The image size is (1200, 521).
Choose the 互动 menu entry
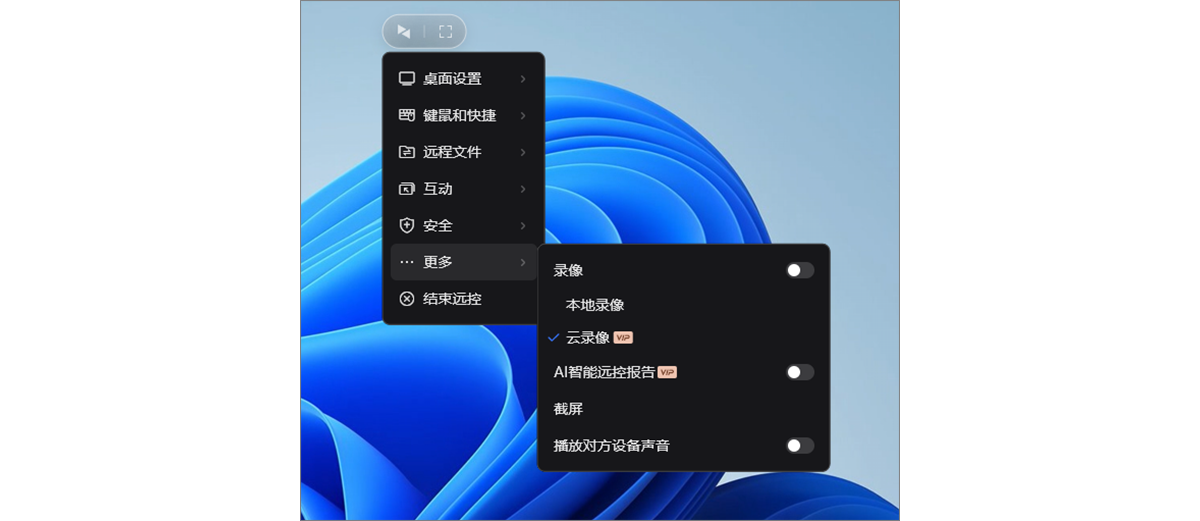coord(464,188)
